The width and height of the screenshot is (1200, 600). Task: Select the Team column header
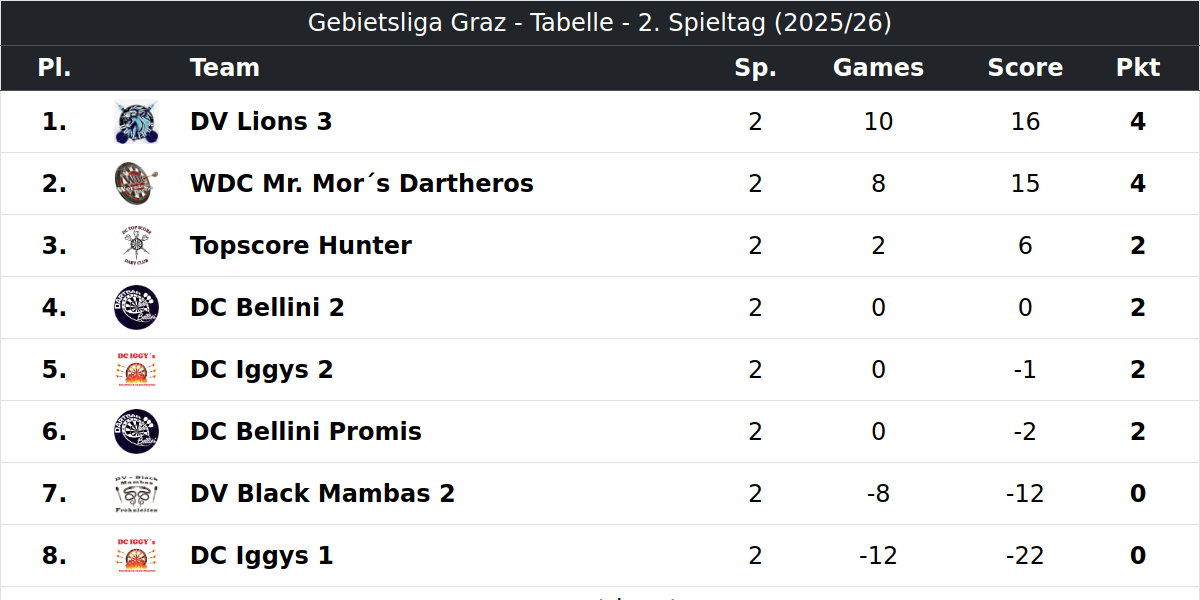click(x=225, y=68)
